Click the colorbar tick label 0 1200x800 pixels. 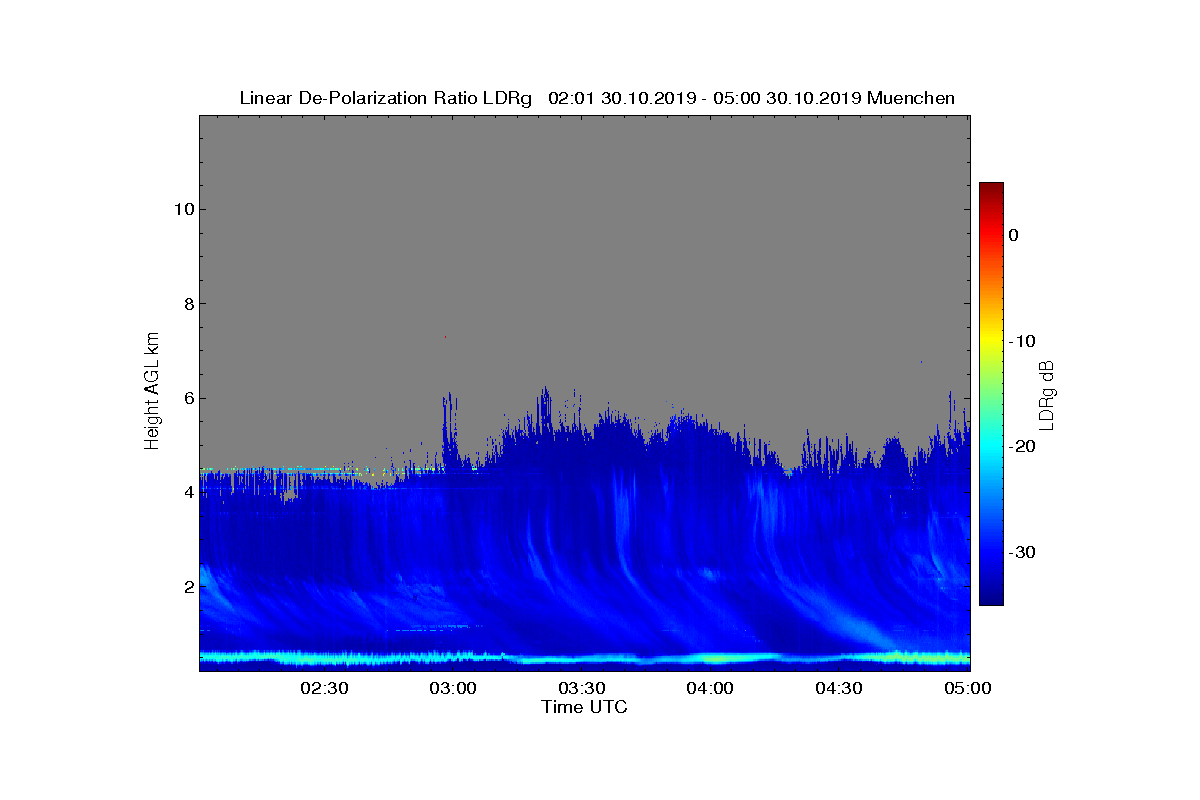coord(1013,235)
